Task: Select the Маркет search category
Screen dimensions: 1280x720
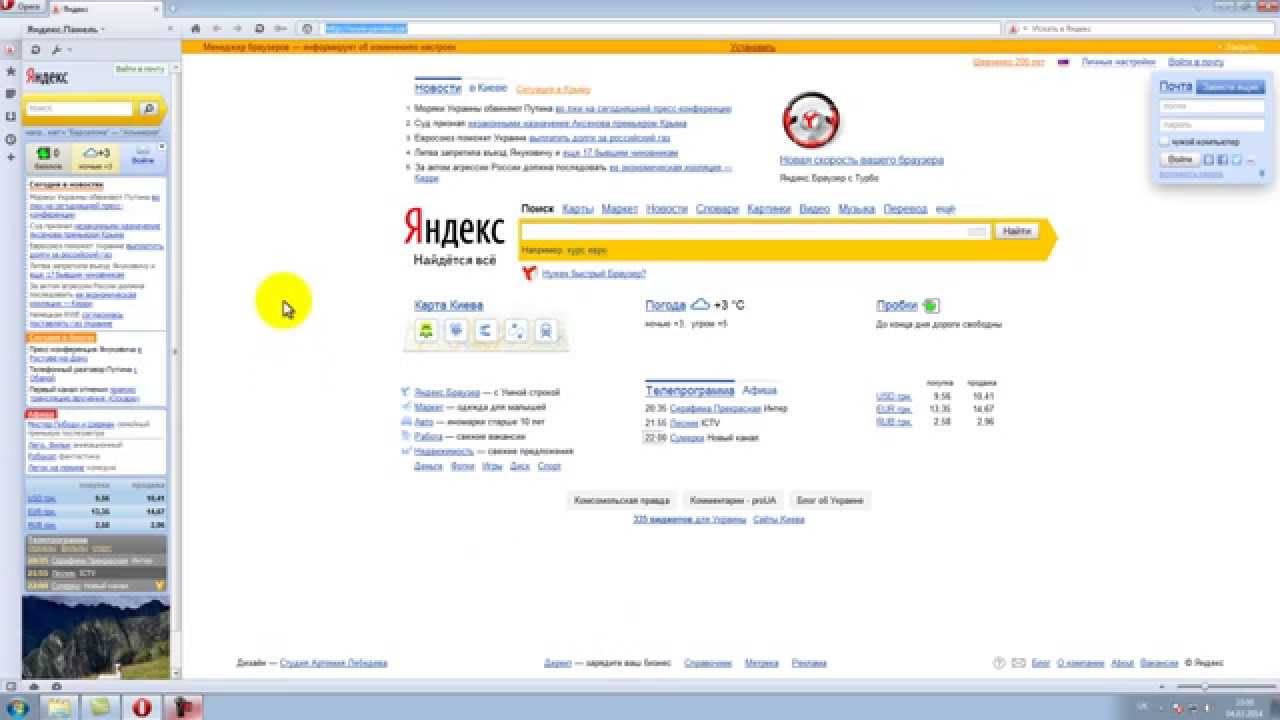Action: coord(620,209)
